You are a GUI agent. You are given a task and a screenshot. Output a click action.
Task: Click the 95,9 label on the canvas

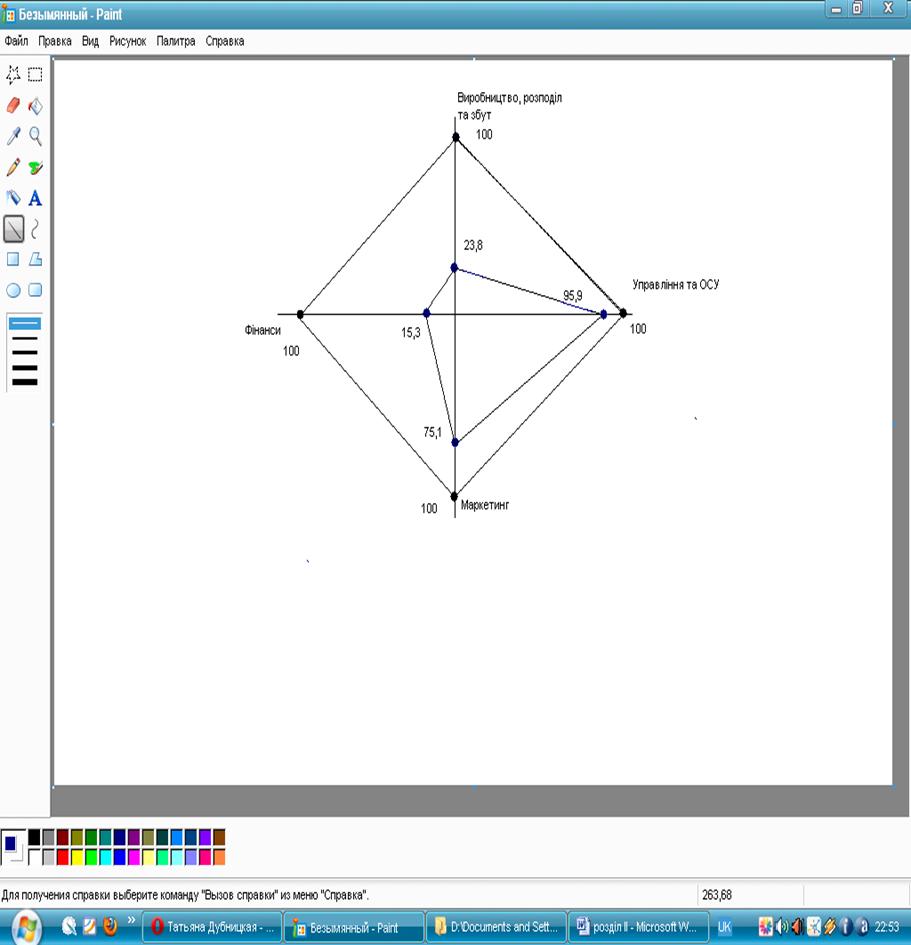coord(572,295)
